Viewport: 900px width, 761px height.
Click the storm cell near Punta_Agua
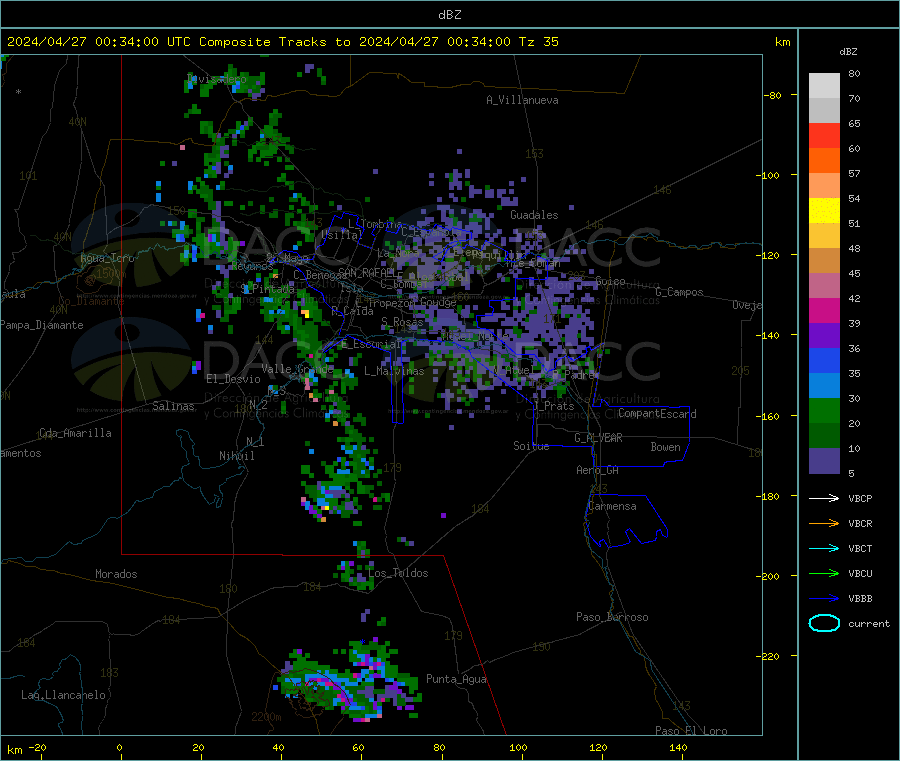[350, 682]
